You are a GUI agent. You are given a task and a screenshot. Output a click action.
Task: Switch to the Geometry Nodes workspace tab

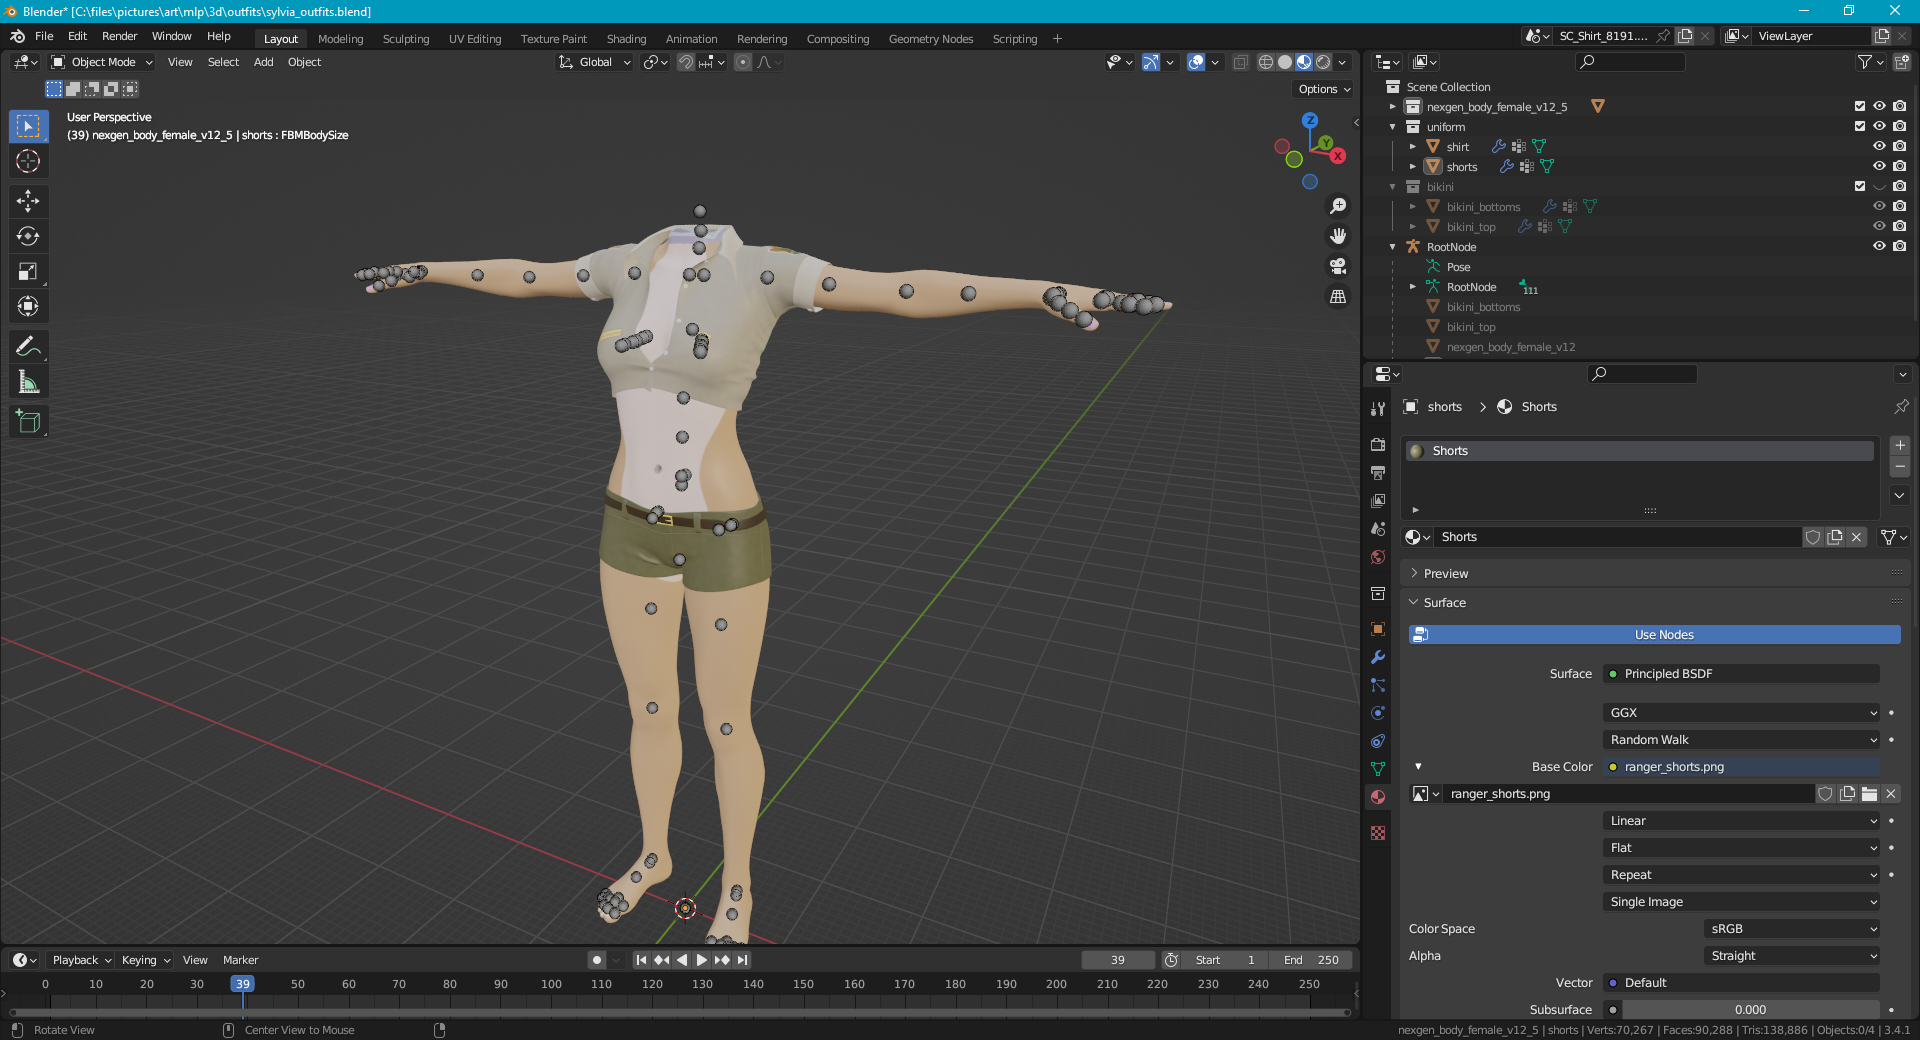[x=930, y=39]
